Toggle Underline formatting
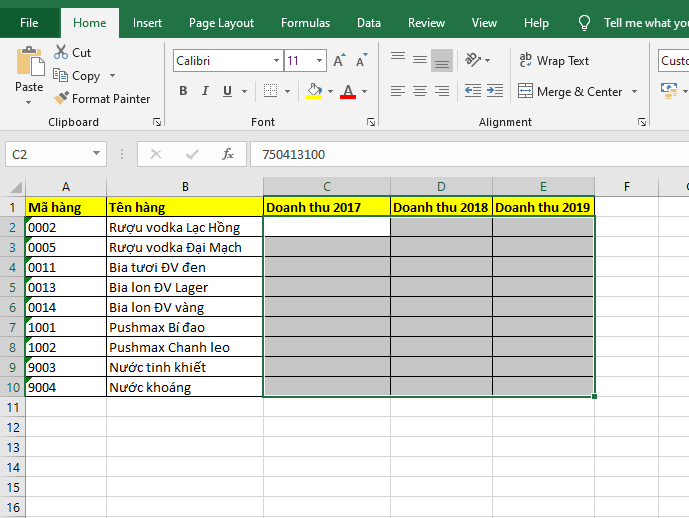Screen dimensions: 689x518 (x=228, y=91)
